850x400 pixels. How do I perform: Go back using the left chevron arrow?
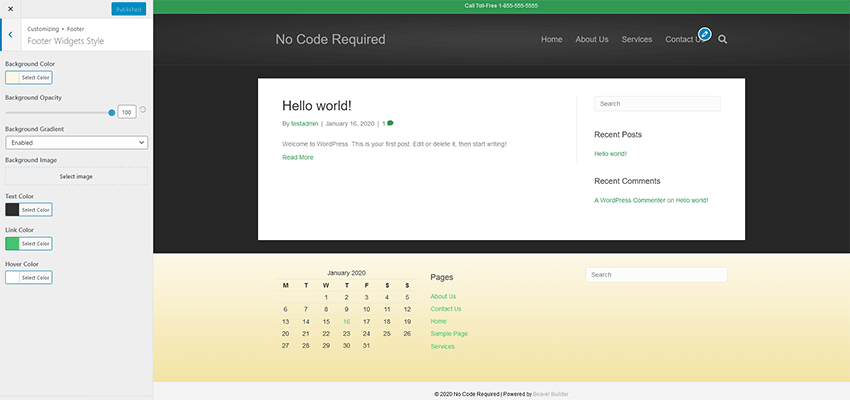(x=9, y=35)
